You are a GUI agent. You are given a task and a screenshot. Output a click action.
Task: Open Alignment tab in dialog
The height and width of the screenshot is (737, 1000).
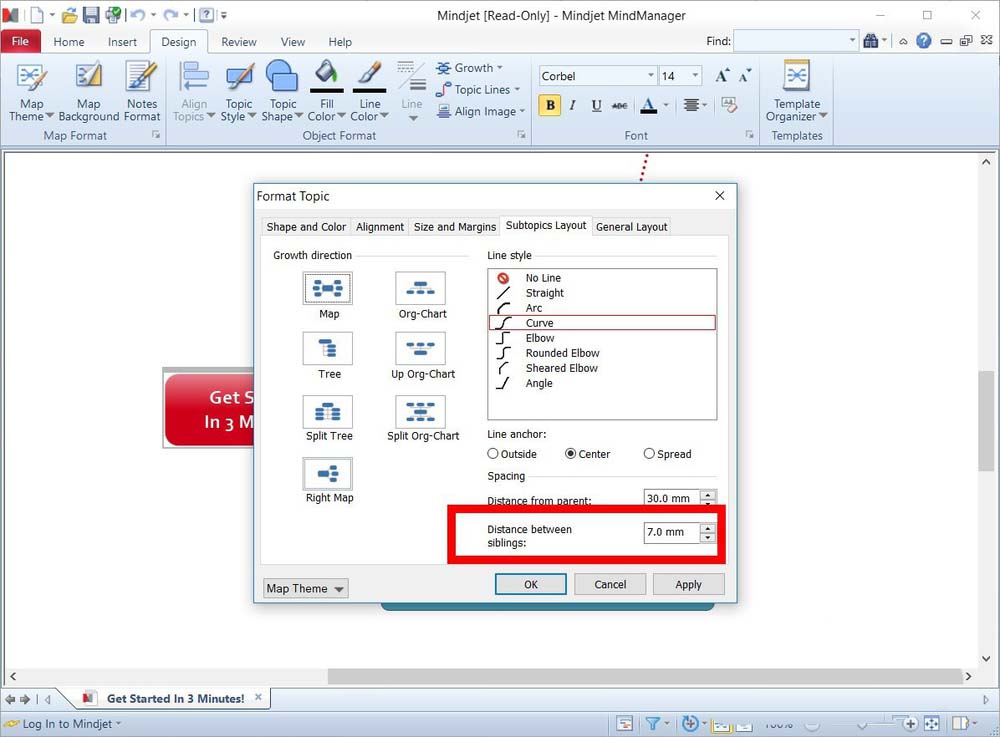click(379, 227)
